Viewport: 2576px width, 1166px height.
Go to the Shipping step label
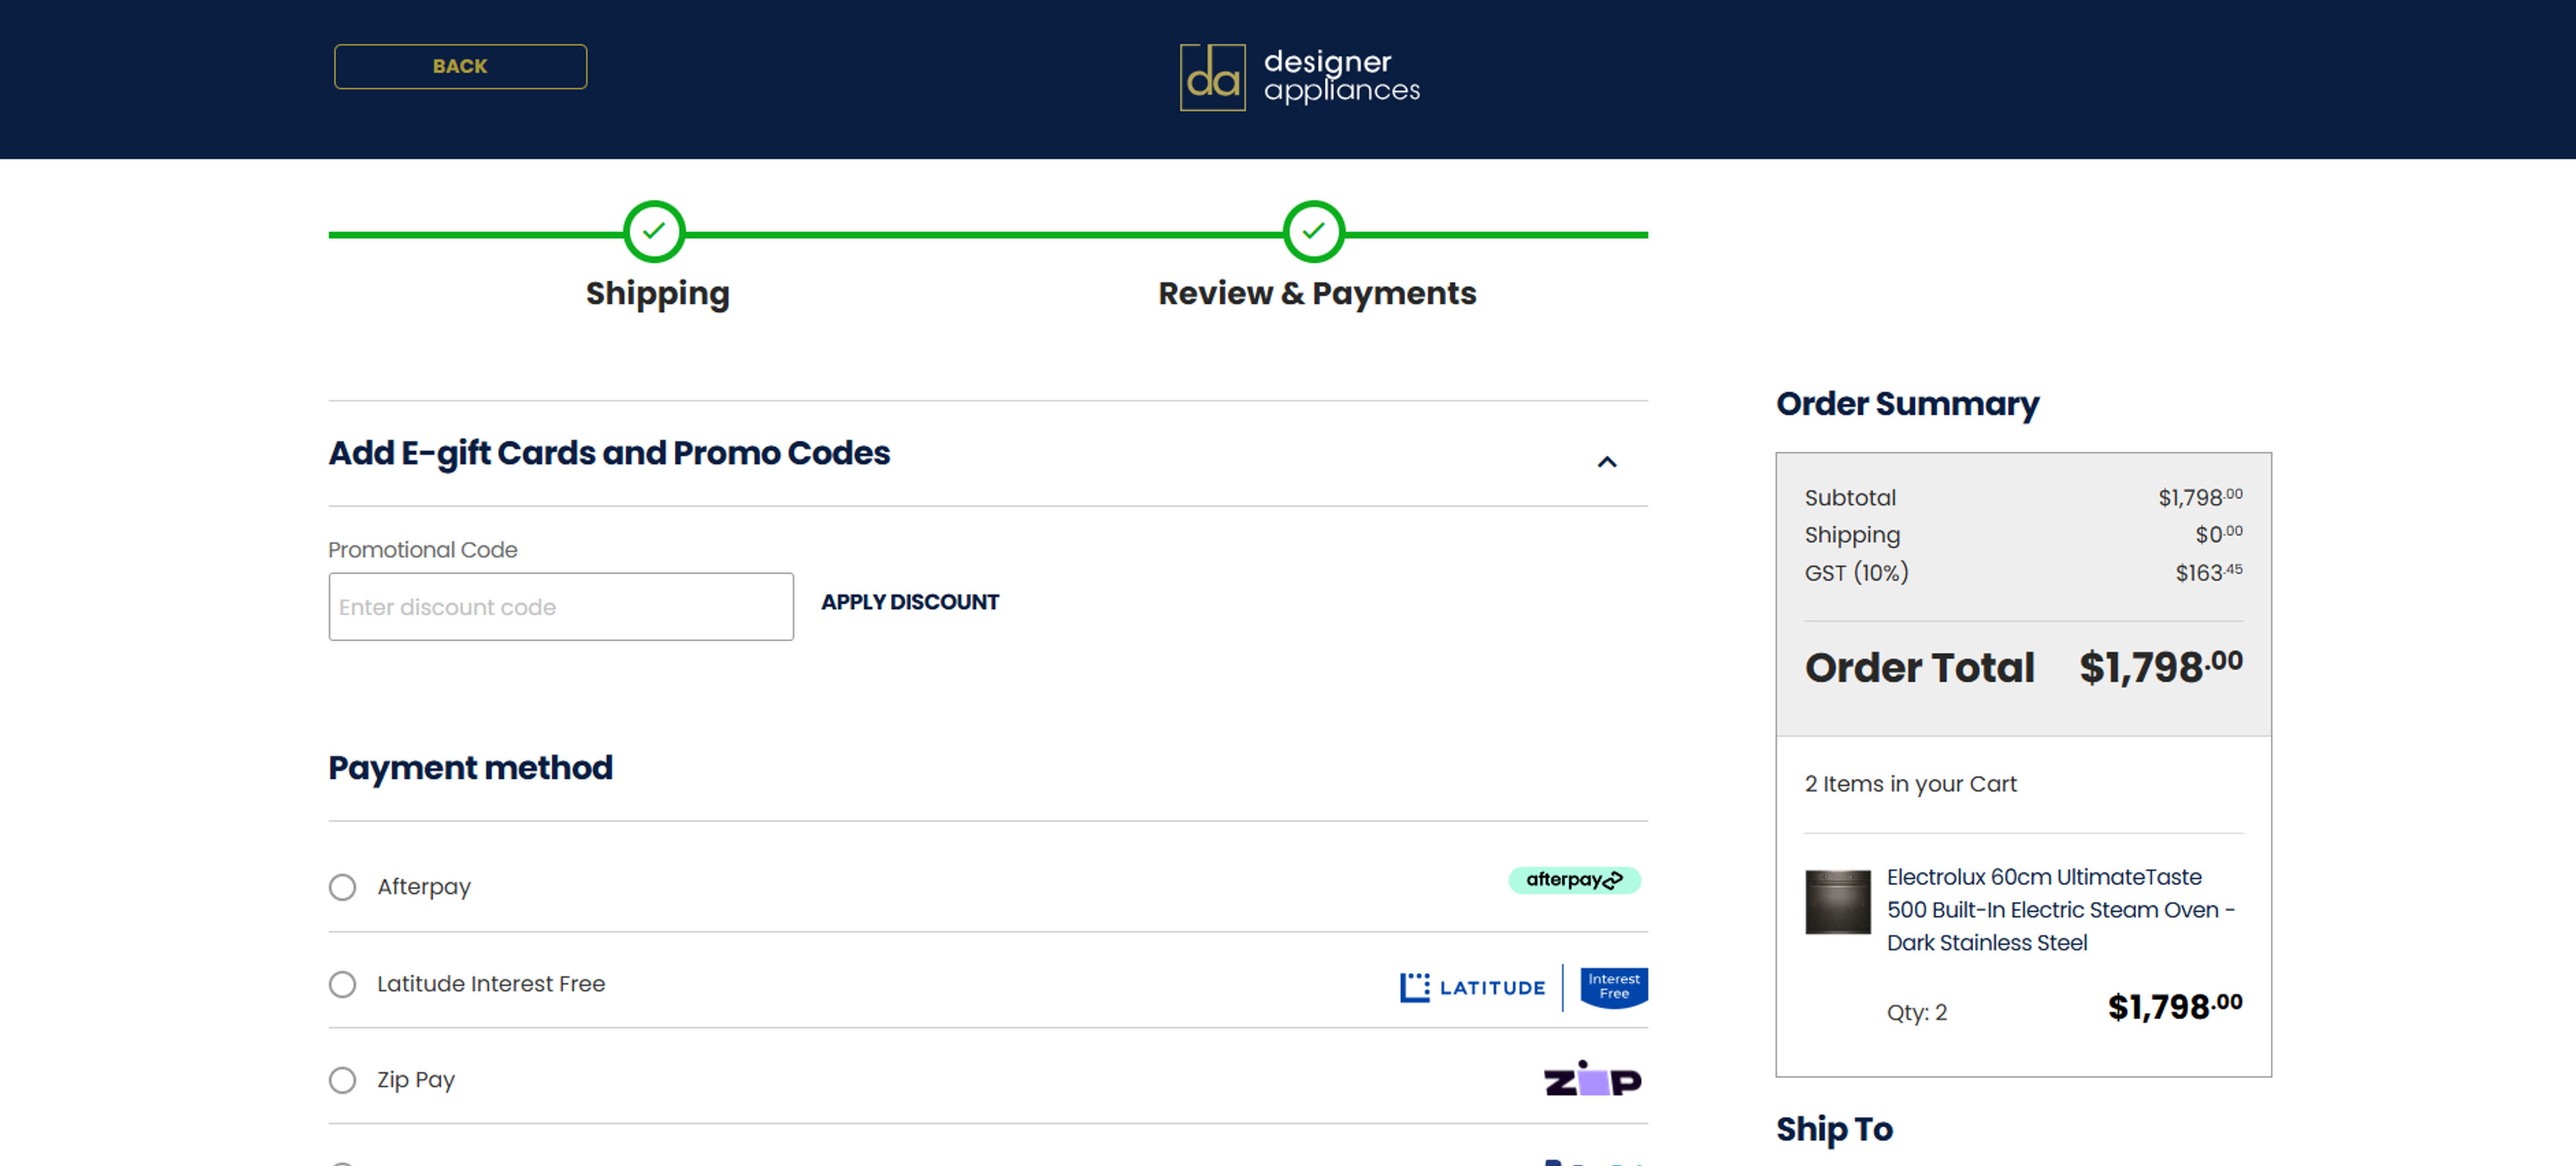click(x=657, y=294)
